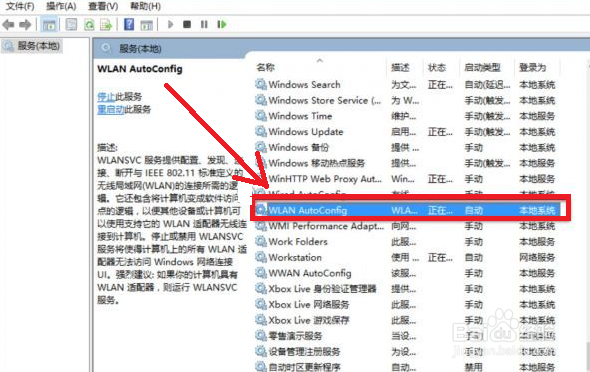The height and width of the screenshot is (372, 590).
Task: Click the gear icon beside Xbox Live 游戏保存
Action: click(261, 320)
